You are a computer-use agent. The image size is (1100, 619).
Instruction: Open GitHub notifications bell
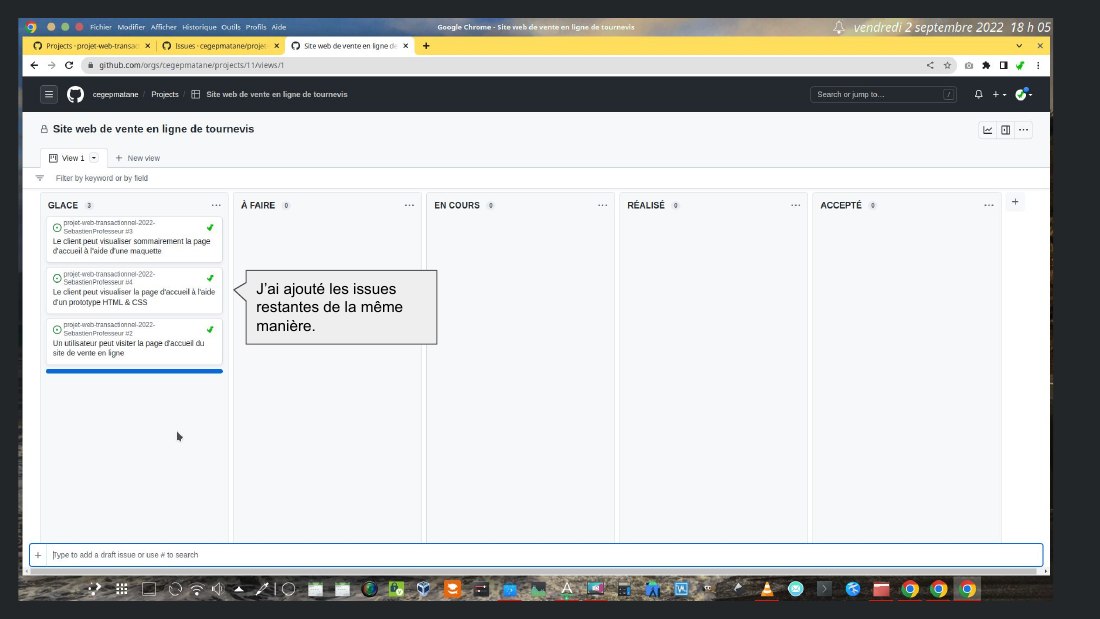[979, 94]
